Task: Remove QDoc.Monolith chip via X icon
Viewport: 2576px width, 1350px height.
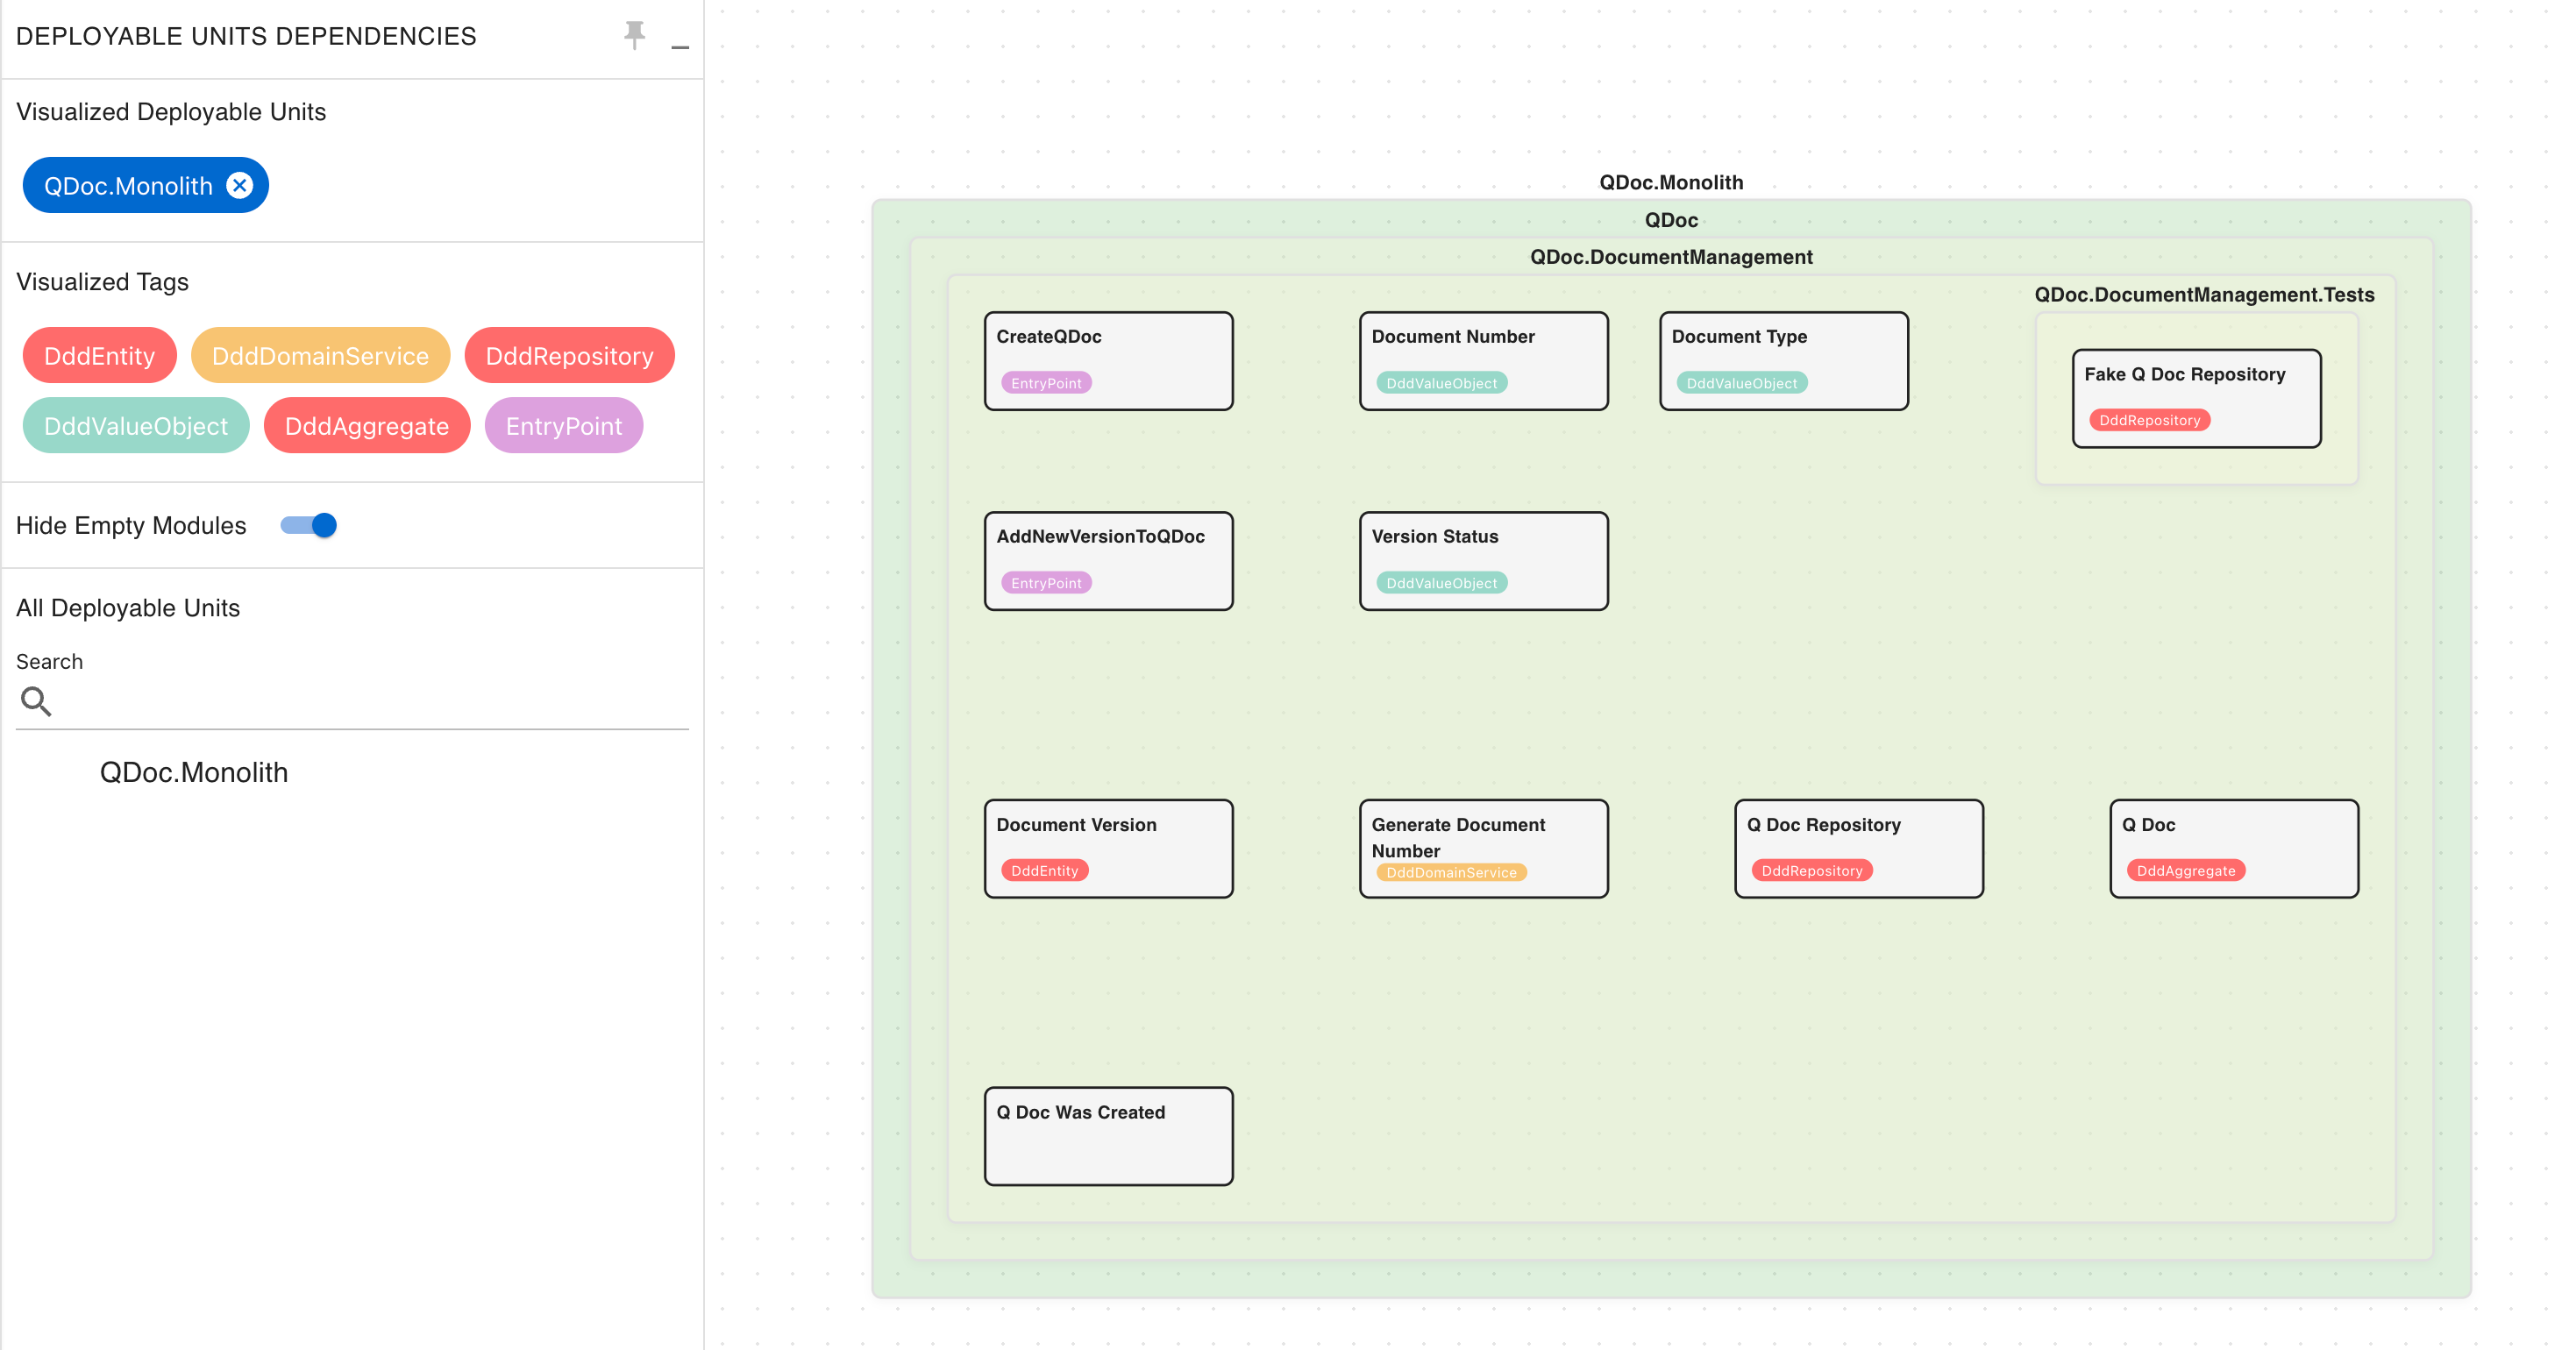Action: click(240, 185)
